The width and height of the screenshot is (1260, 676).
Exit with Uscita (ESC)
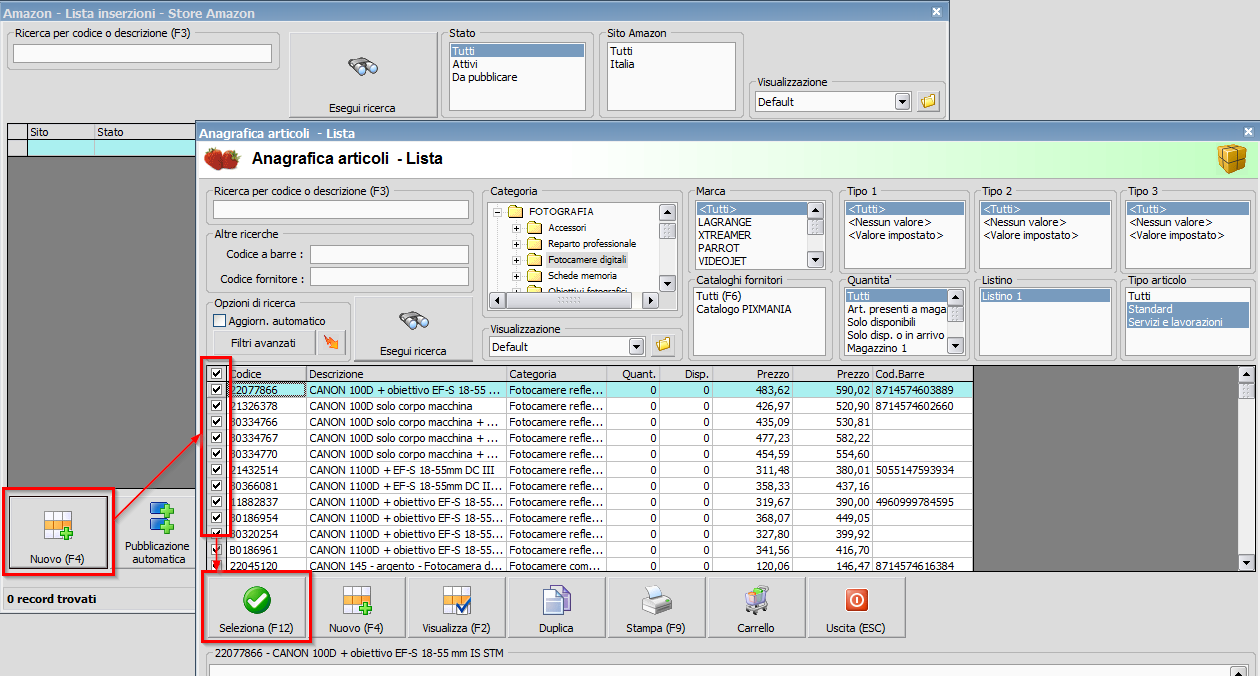click(856, 607)
